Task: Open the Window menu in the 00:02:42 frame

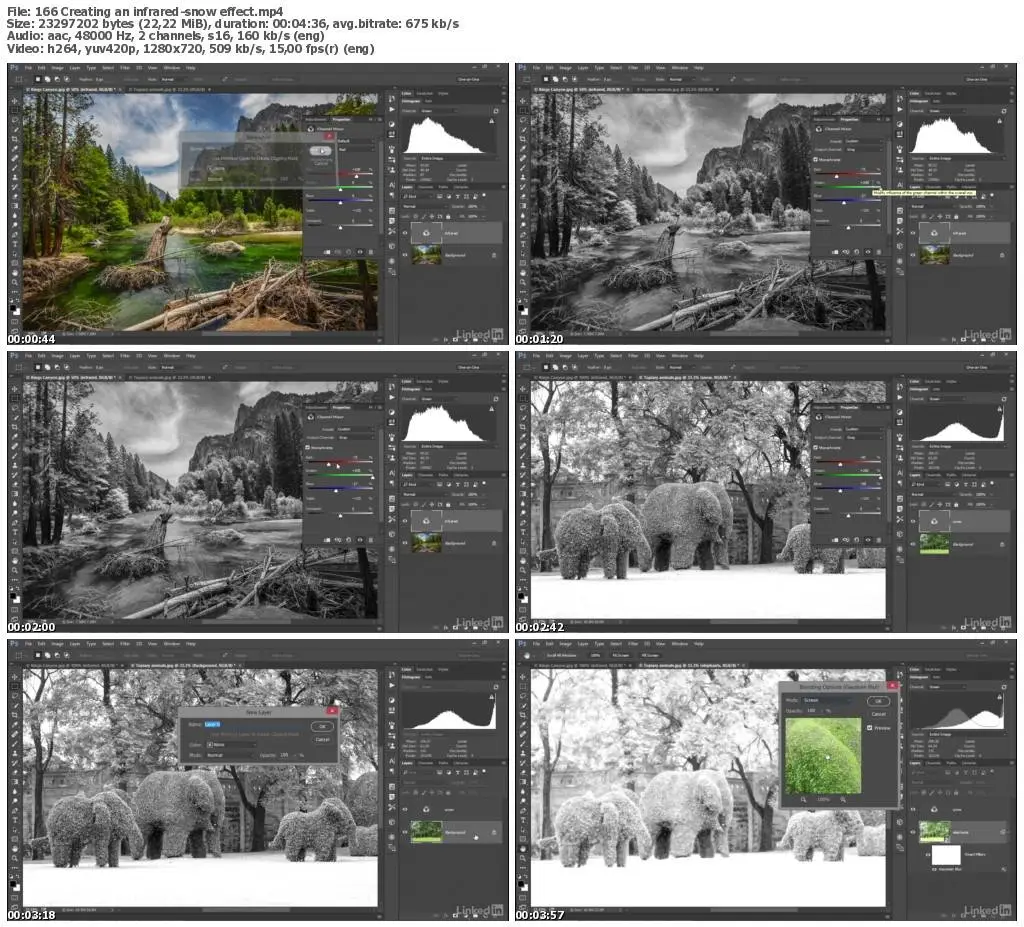Action: [680, 356]
